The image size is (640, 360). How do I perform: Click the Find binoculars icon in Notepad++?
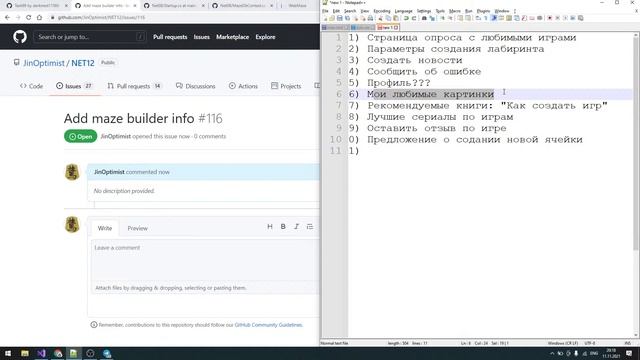[424, 18]
